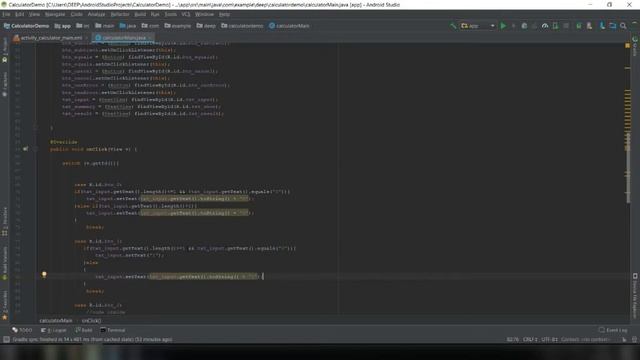The image size is (640, 360).
Task: Open the Analyze menu
Action: tap(96, 14)
